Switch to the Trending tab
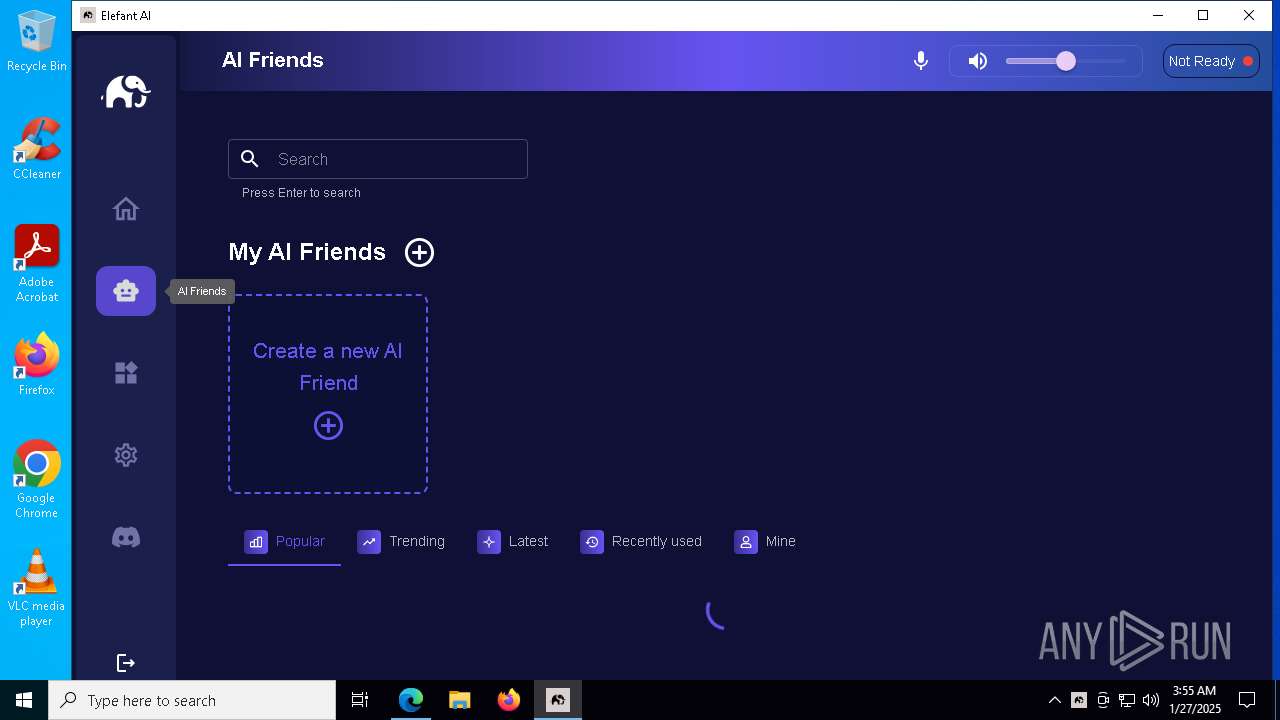Image resolution: width=1280 pixels, height=720 pixels. point(401,541)
